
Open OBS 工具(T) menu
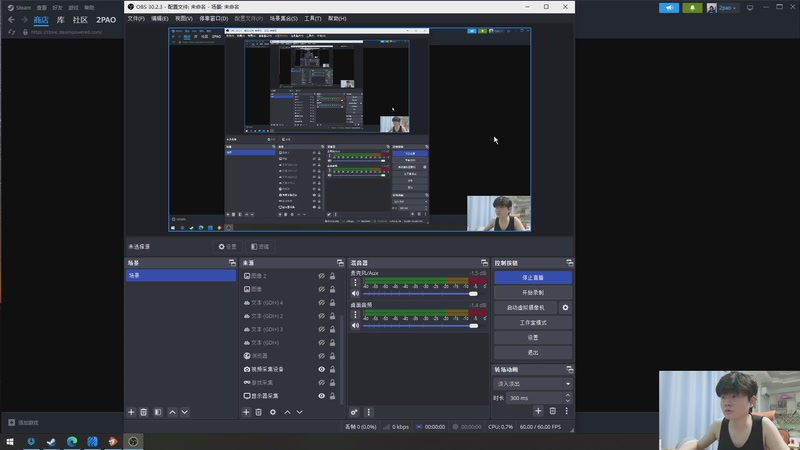pyautogui.click(x=313, y=18)
